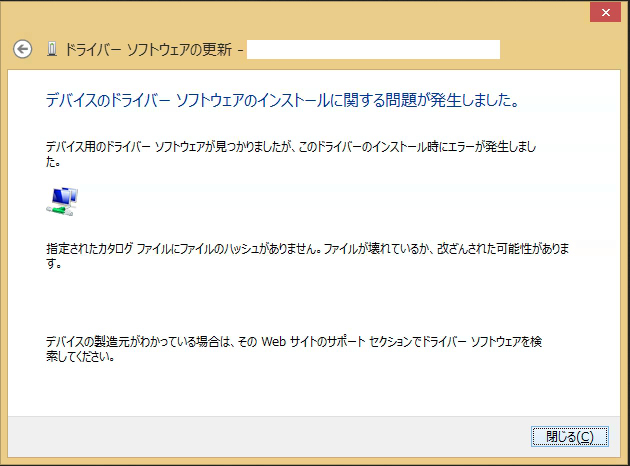
Task: Click the device icon beside the title
Action: [52, 49]
